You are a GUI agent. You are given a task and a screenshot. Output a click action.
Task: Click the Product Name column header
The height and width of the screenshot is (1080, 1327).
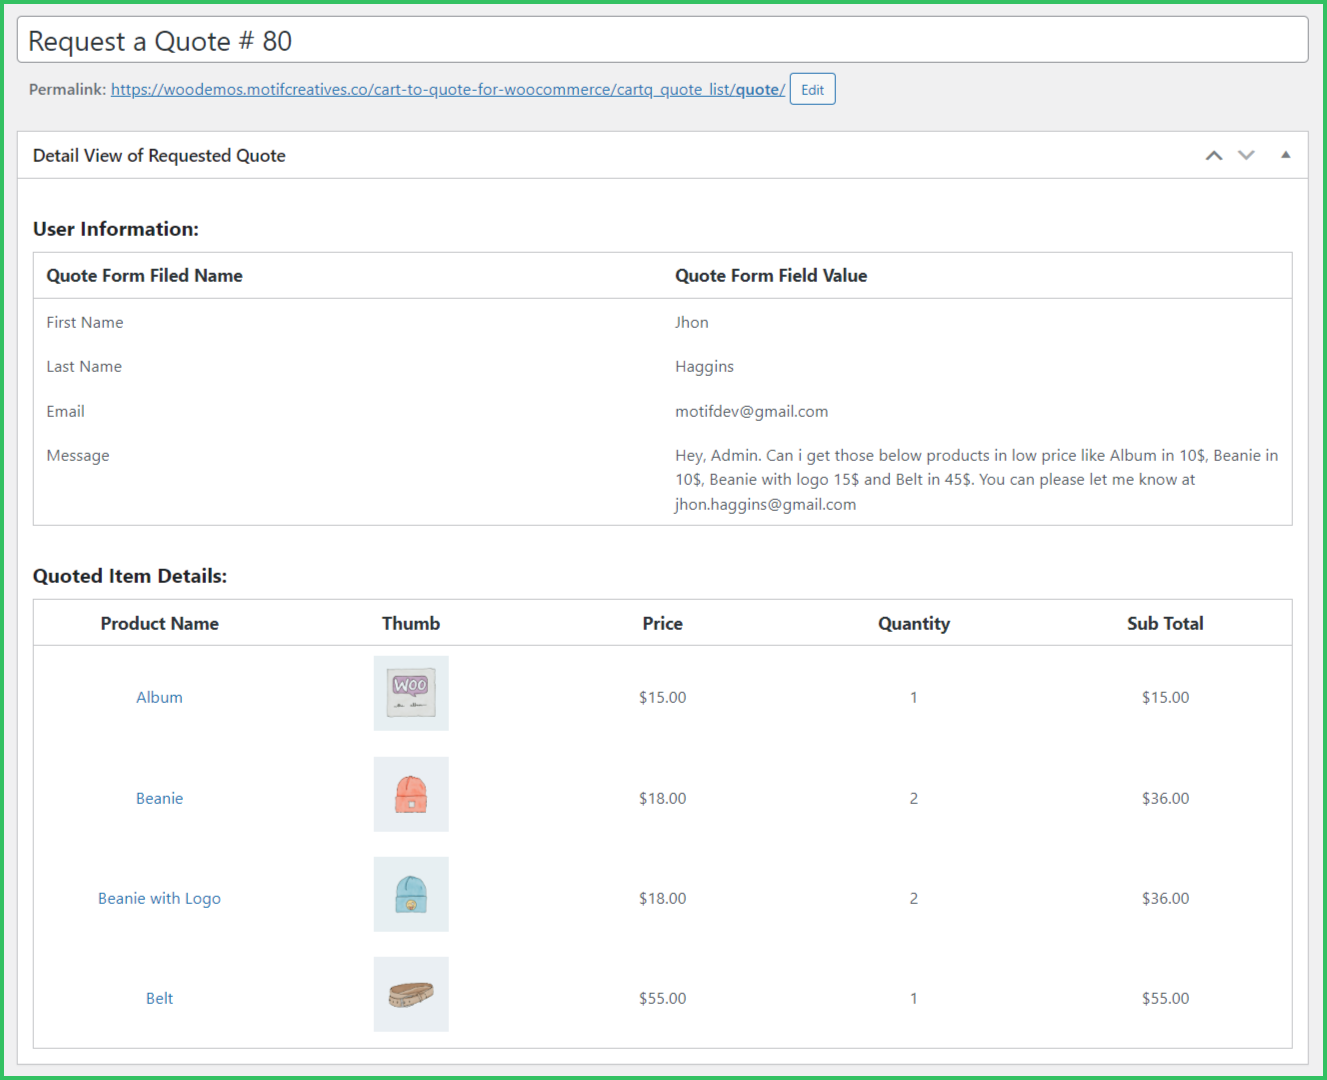[x=159, y=623]
